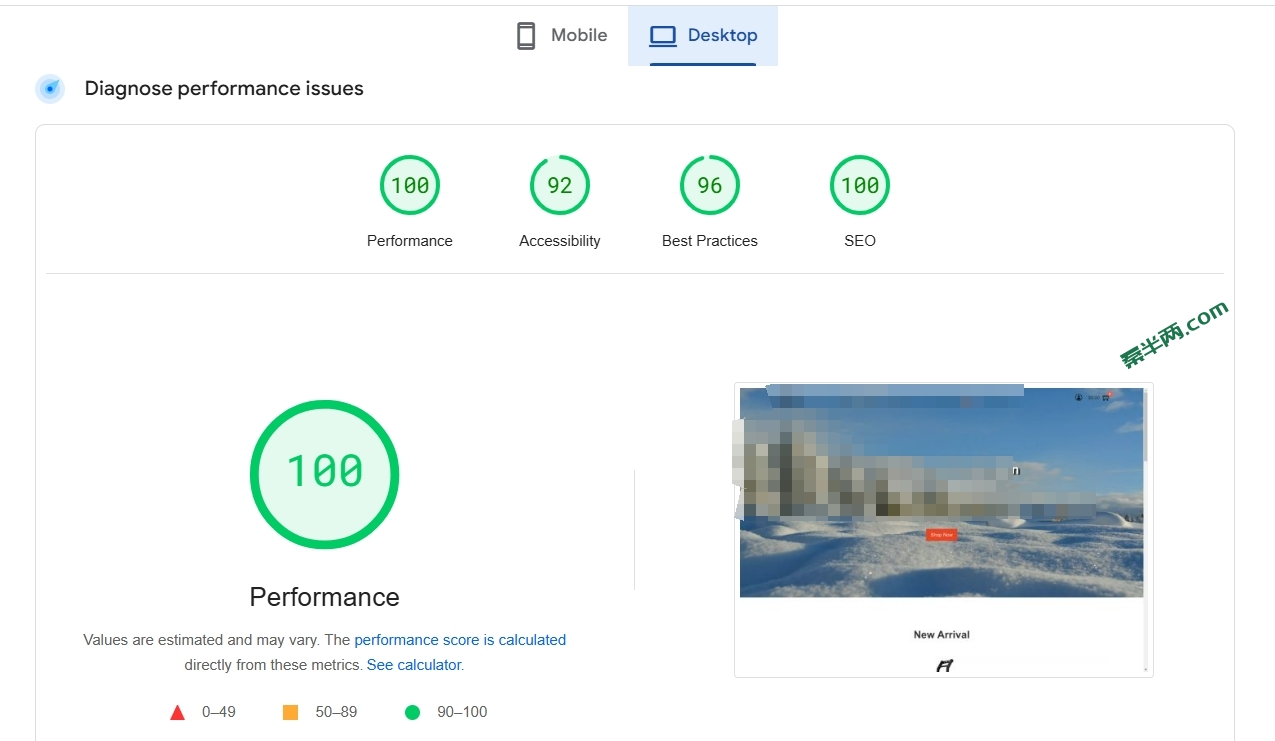Open the Performance 100 score gauge at top
Viewport: 1275px width, 741px height.
pyautogui.click(x=410, y=185)
